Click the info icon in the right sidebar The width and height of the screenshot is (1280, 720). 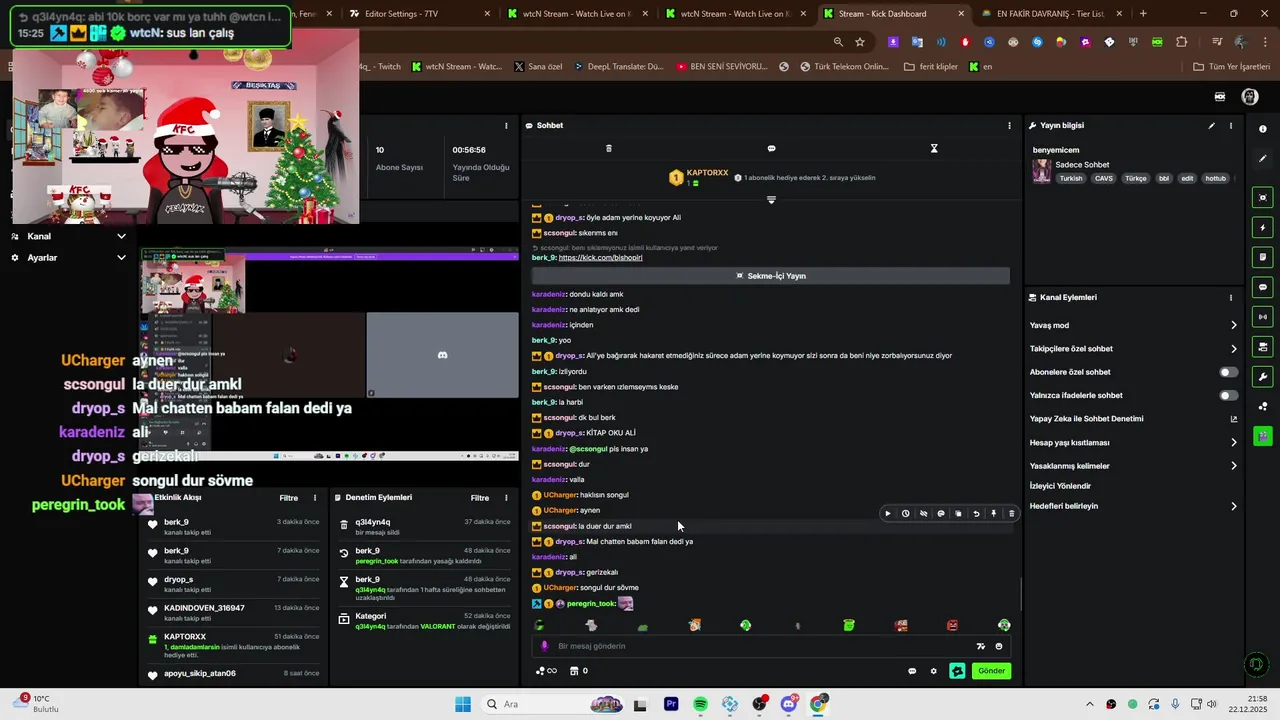pos(1263,129)
